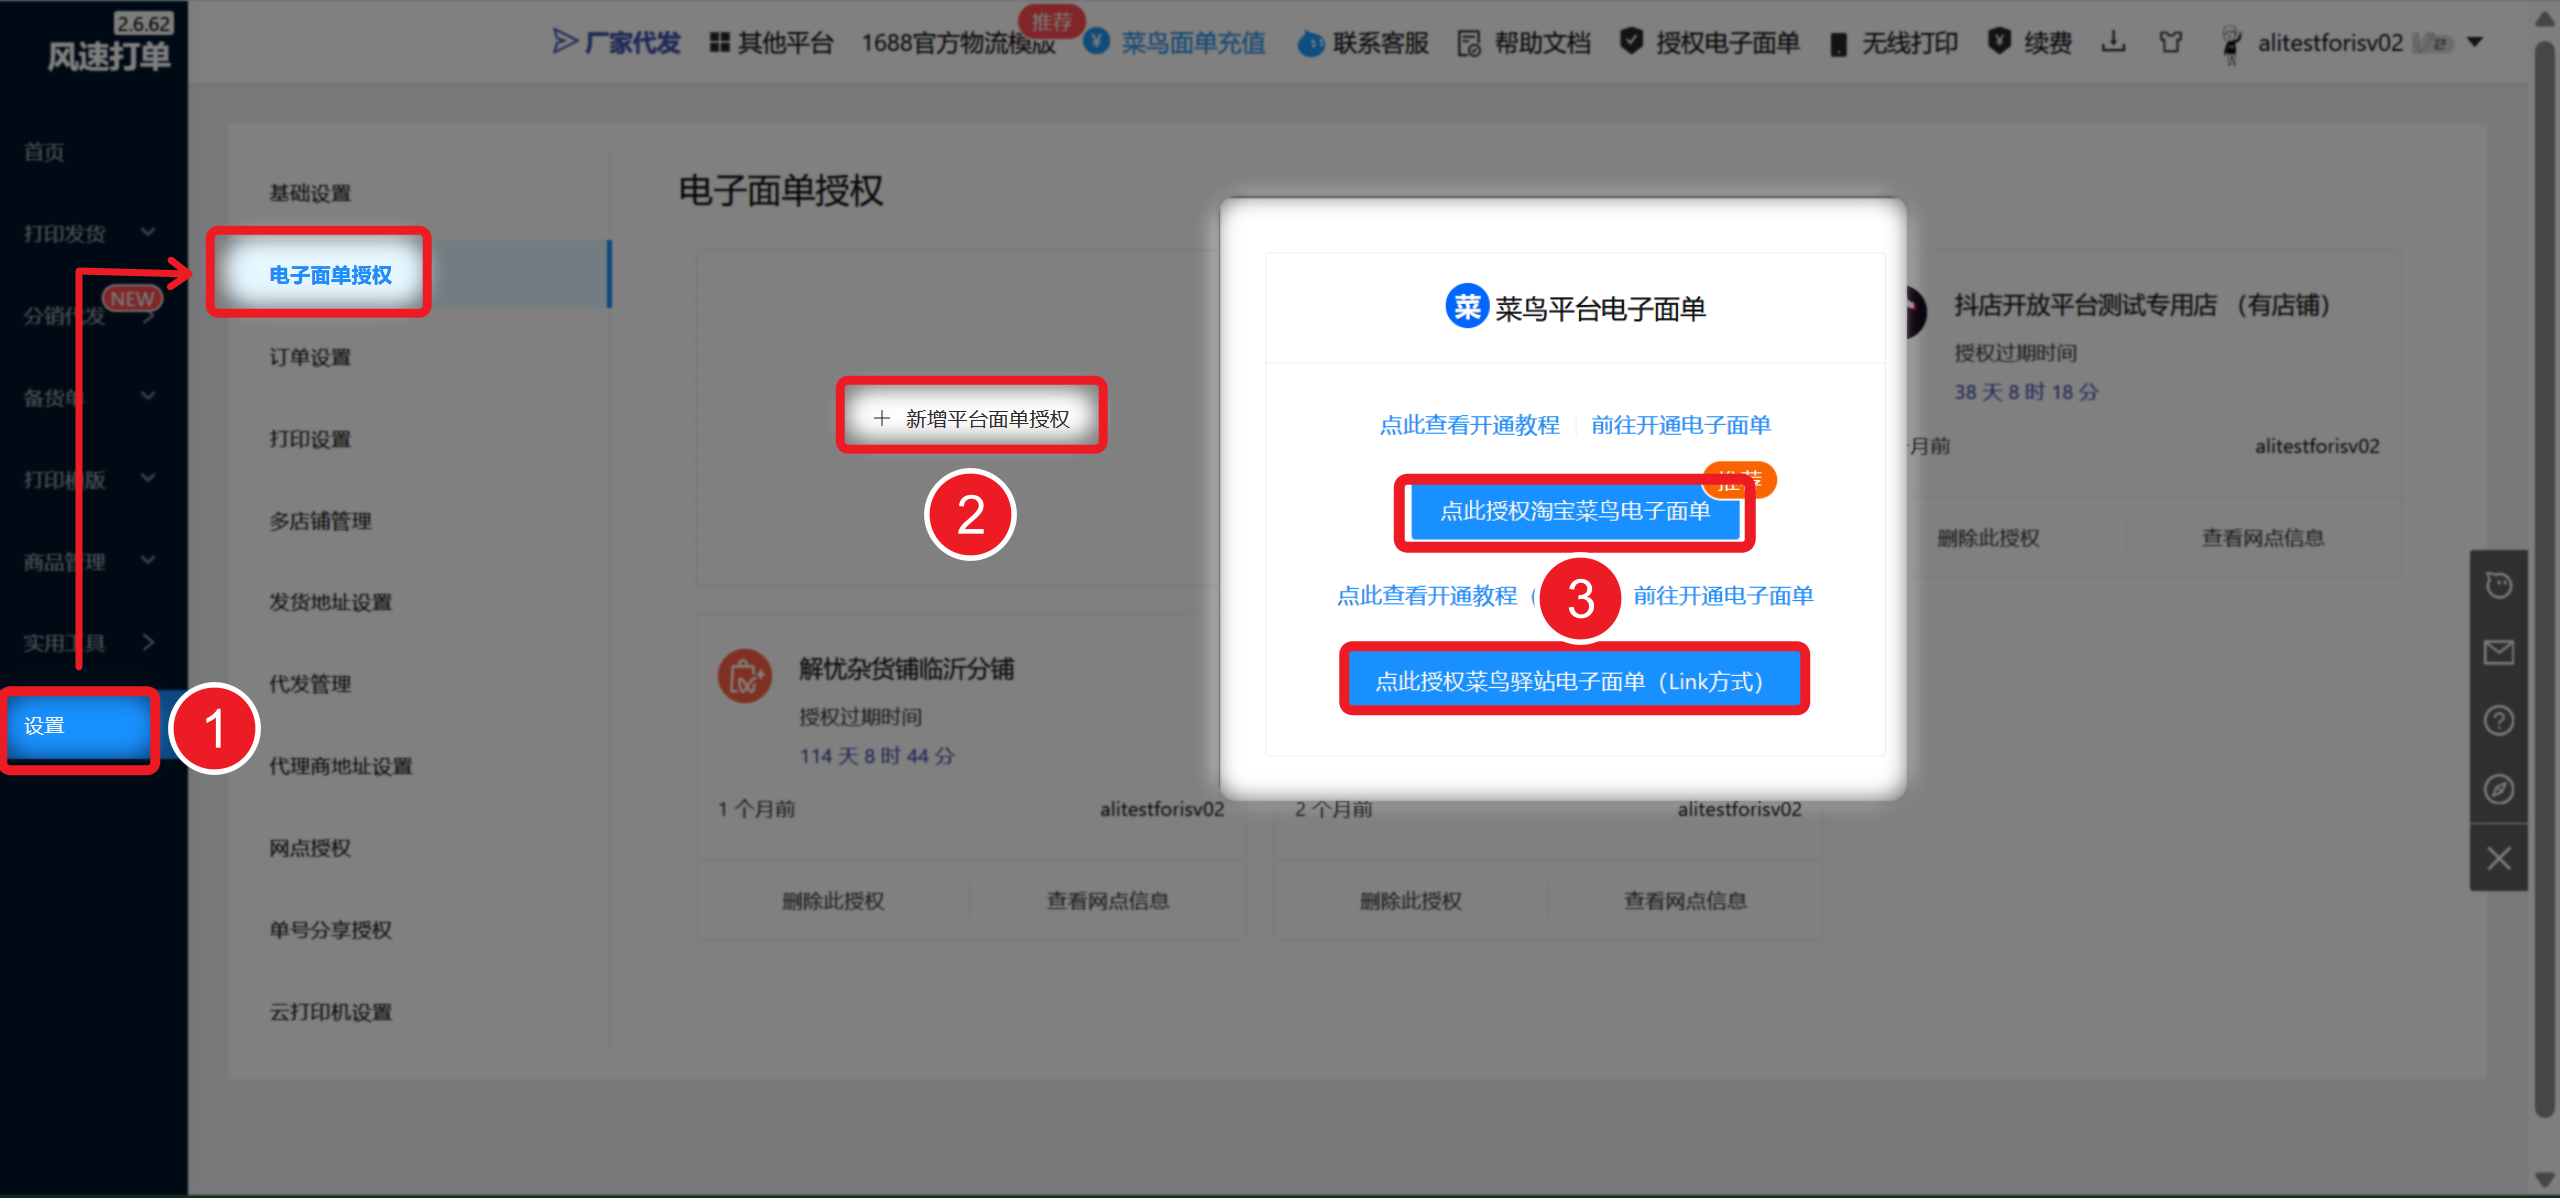Expand the 备货单 sidebar chevron
Image resolution: width=2560 pixels, height=1198 pixels.
coord(148,397)
